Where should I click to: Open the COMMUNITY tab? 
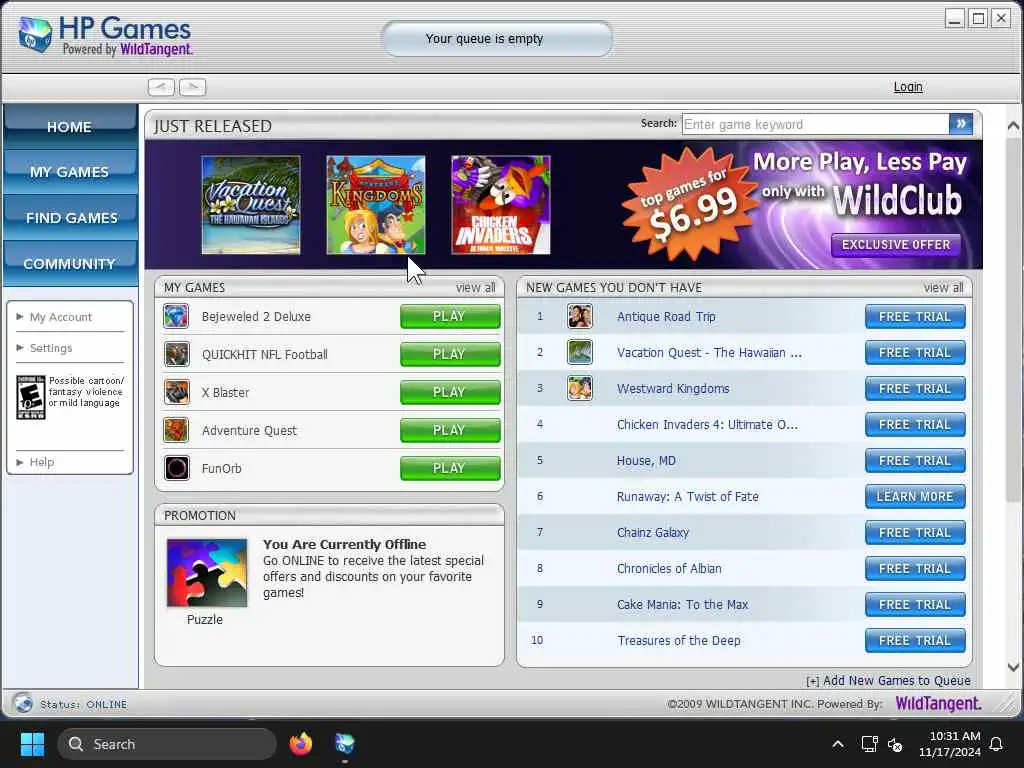70,263
